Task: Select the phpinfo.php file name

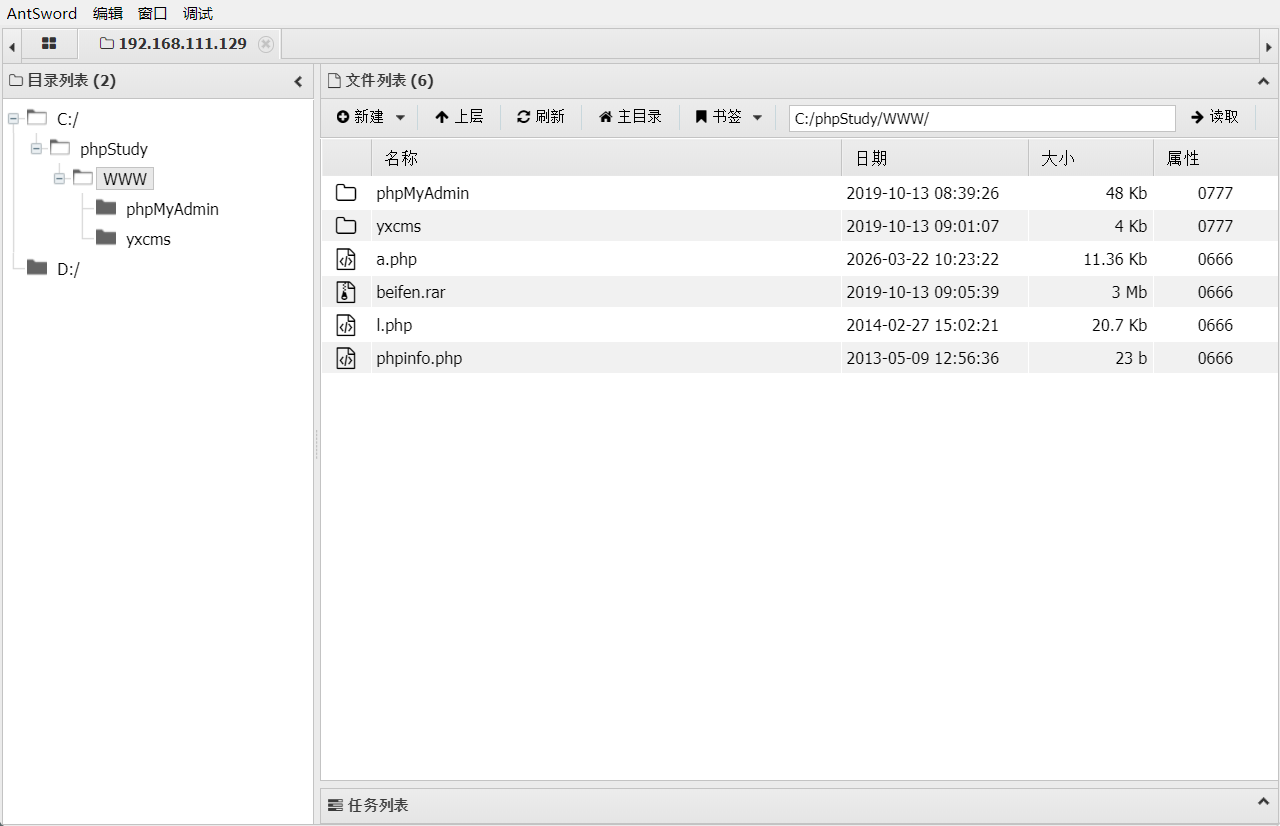Action: pos(419,358)
